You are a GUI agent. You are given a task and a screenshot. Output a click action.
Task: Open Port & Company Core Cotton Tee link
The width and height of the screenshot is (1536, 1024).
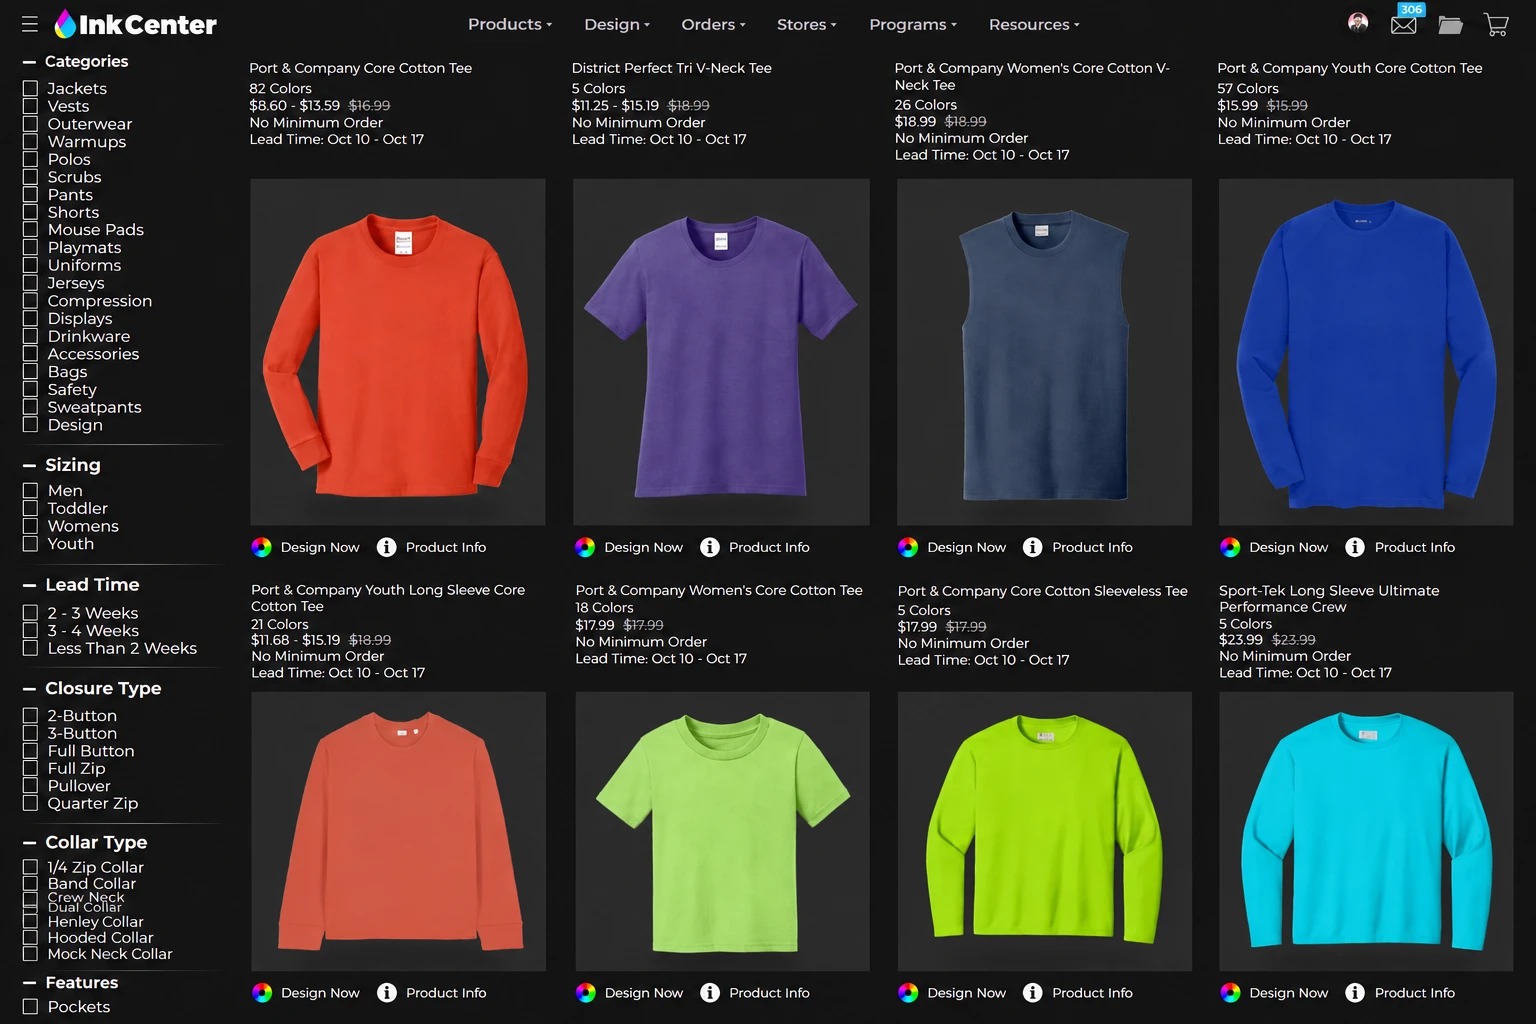pos(360,68)
